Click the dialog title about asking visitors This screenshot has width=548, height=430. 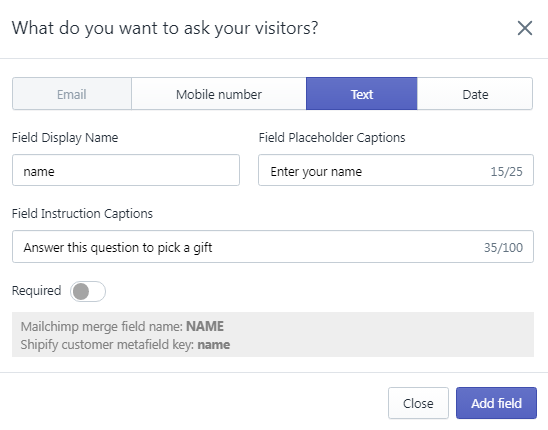pyautogui.click(x=165, y=28)
